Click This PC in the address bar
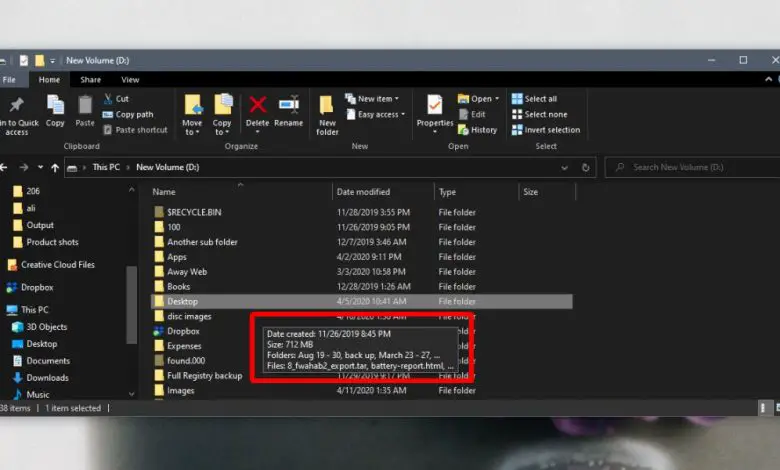Screen dimensions: 780x470 click(x=106, y=167)
